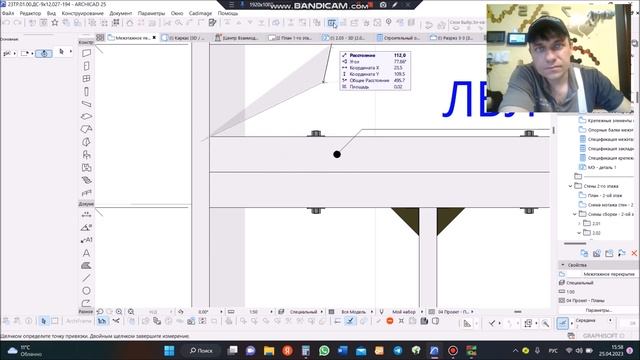Select the Door tool in toolbox

click(x=86, y=66)
